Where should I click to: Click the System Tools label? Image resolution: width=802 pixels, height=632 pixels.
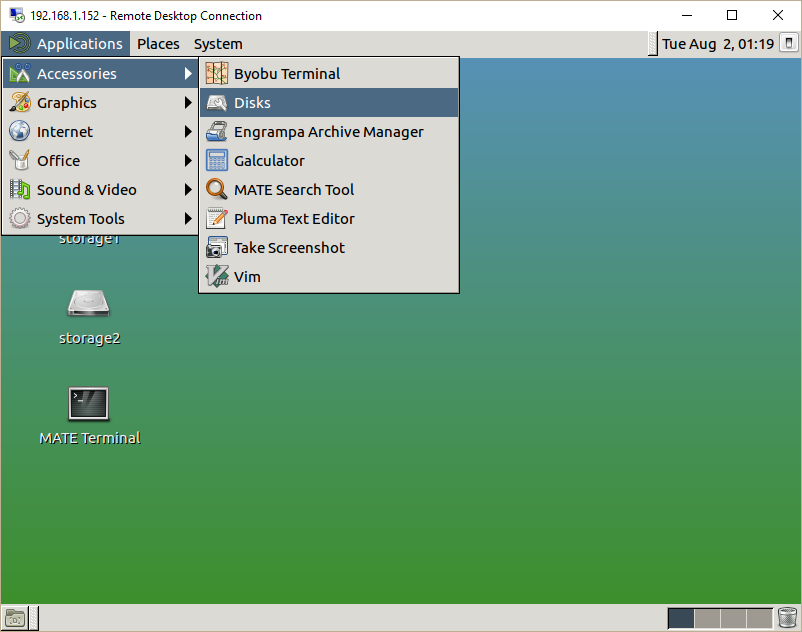[x=80, y=219]
